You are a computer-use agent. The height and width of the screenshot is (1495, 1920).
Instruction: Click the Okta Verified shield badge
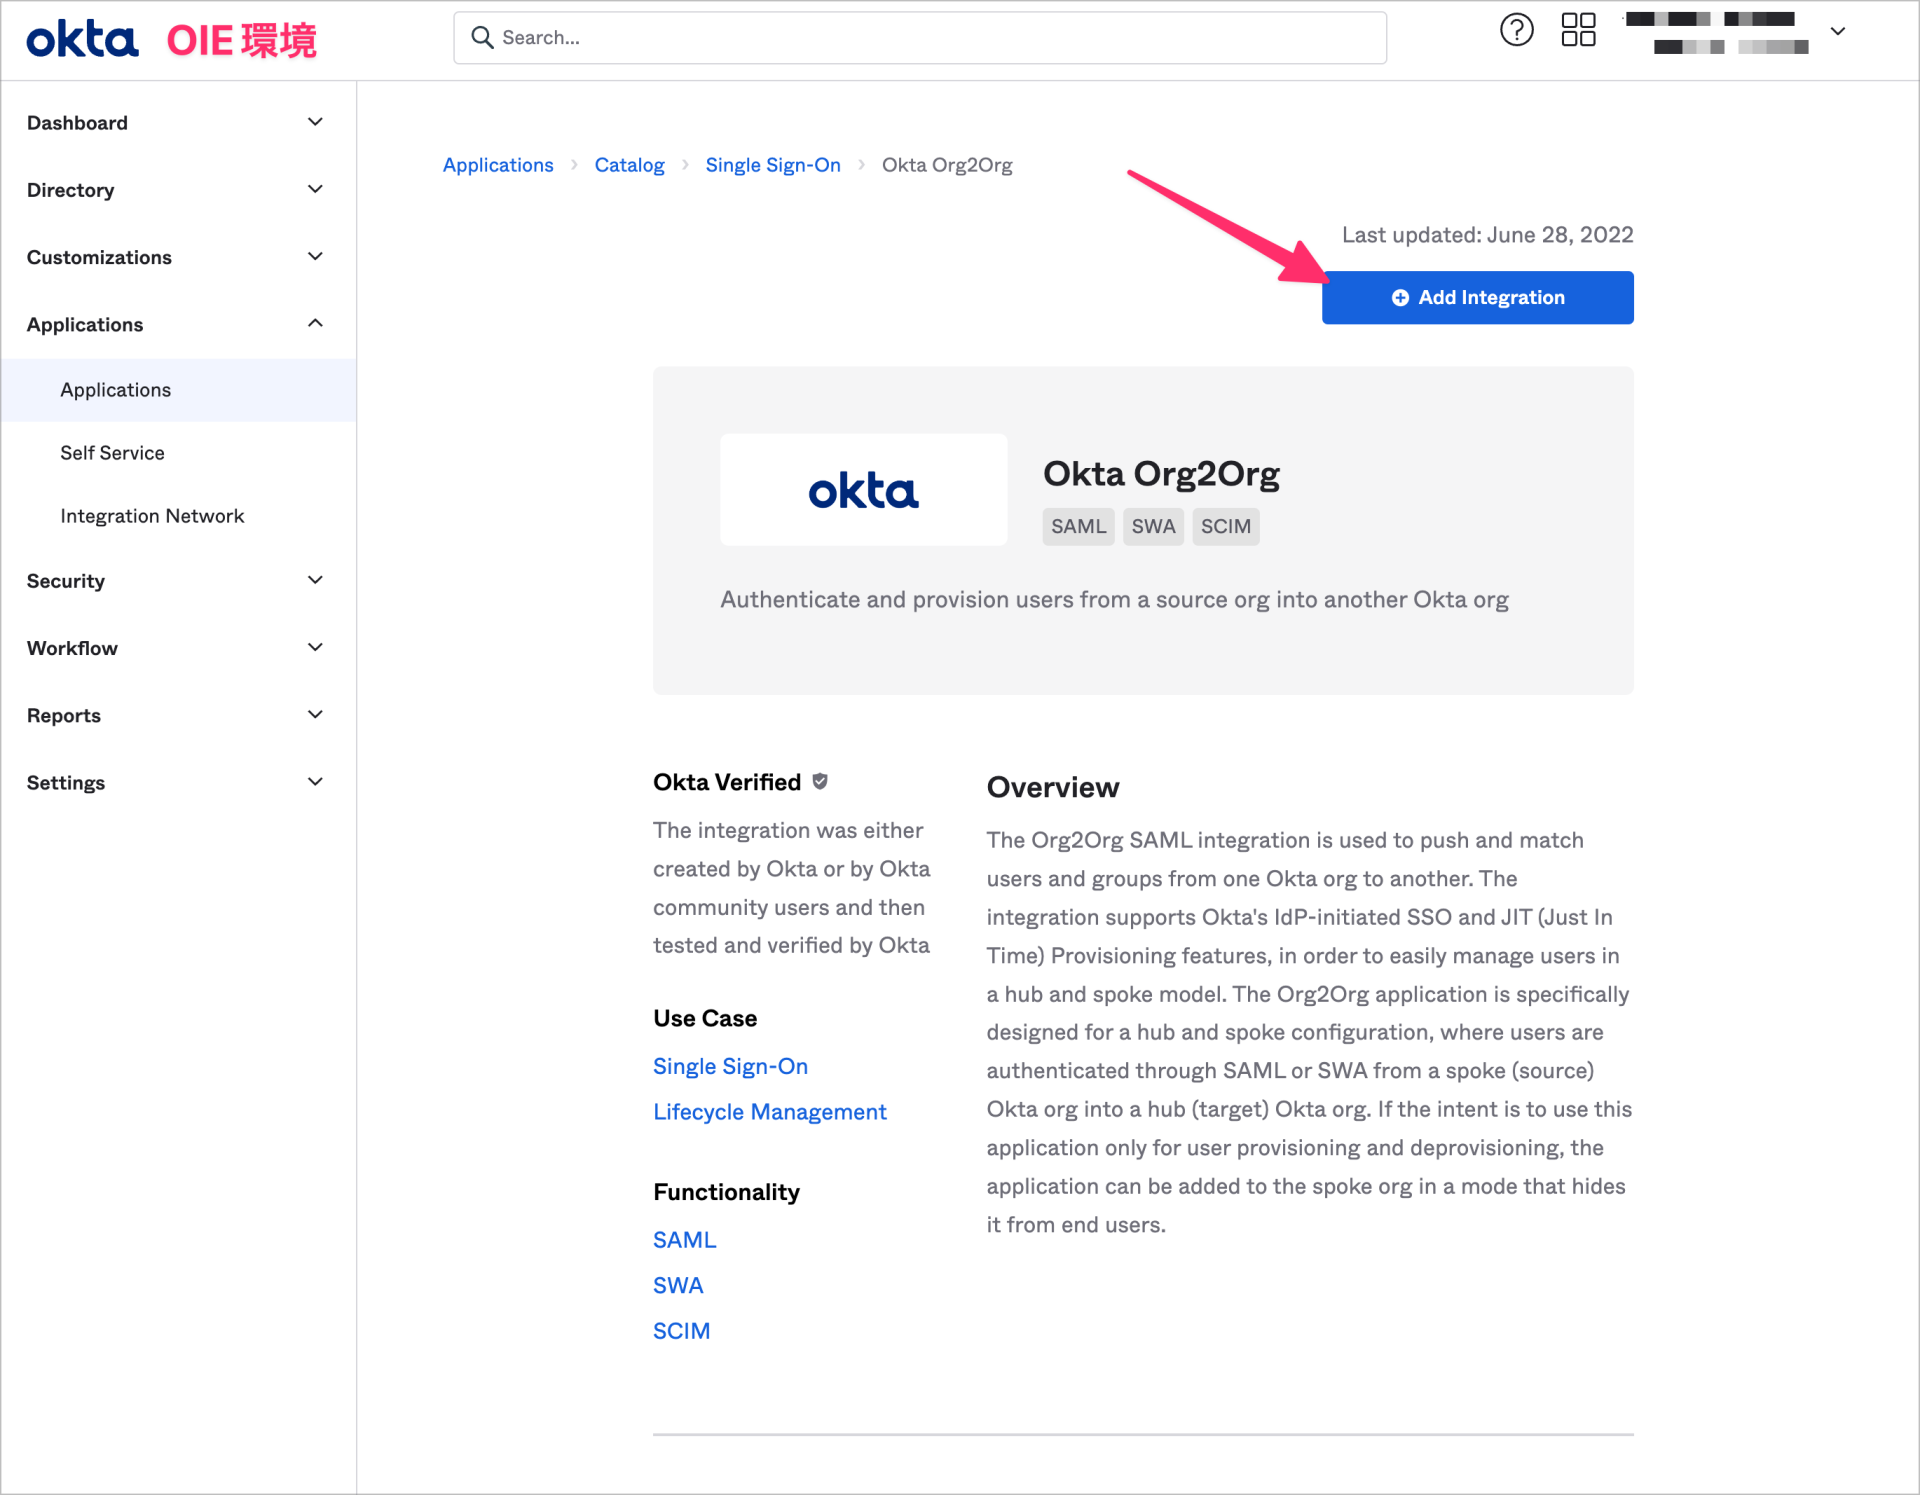click(820, 781)
